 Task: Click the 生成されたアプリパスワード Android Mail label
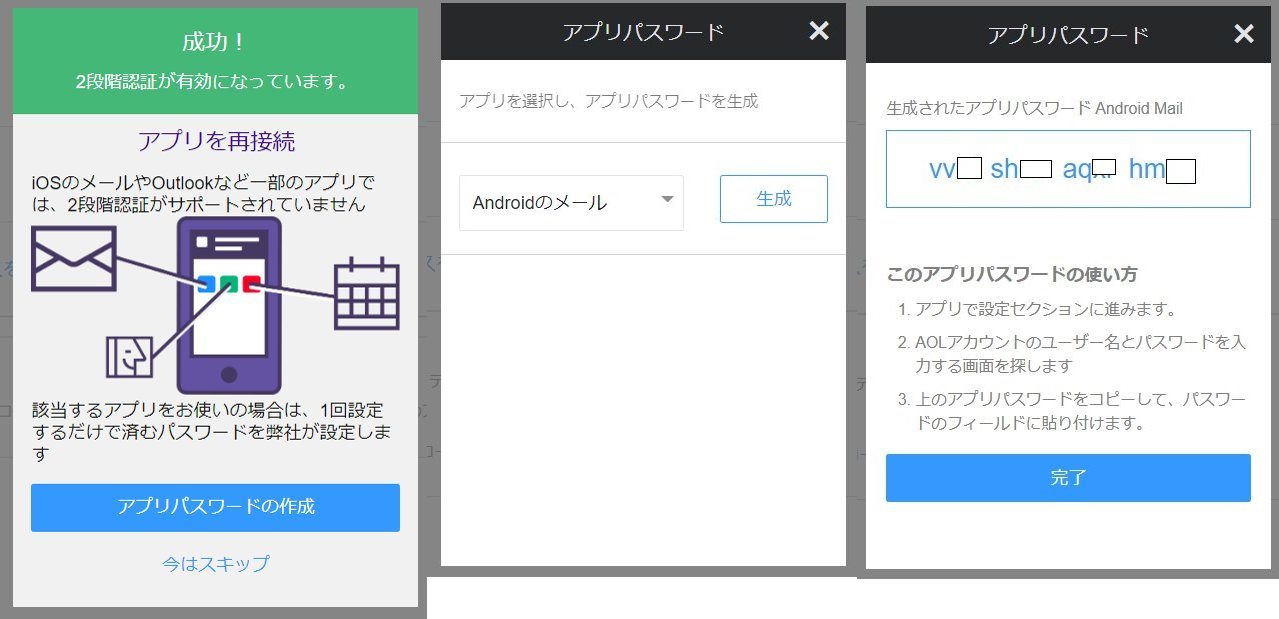click(x=1034, y=108)
